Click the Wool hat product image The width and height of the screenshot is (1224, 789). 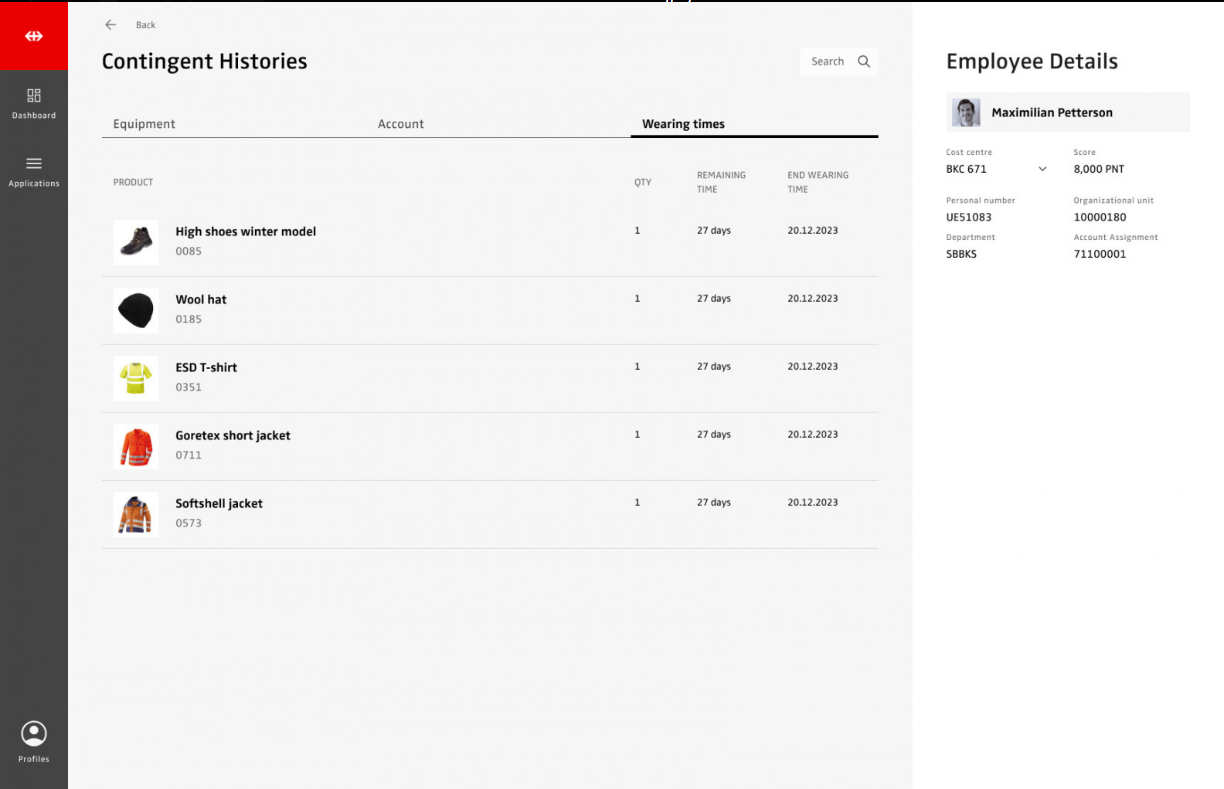point(136,310)
